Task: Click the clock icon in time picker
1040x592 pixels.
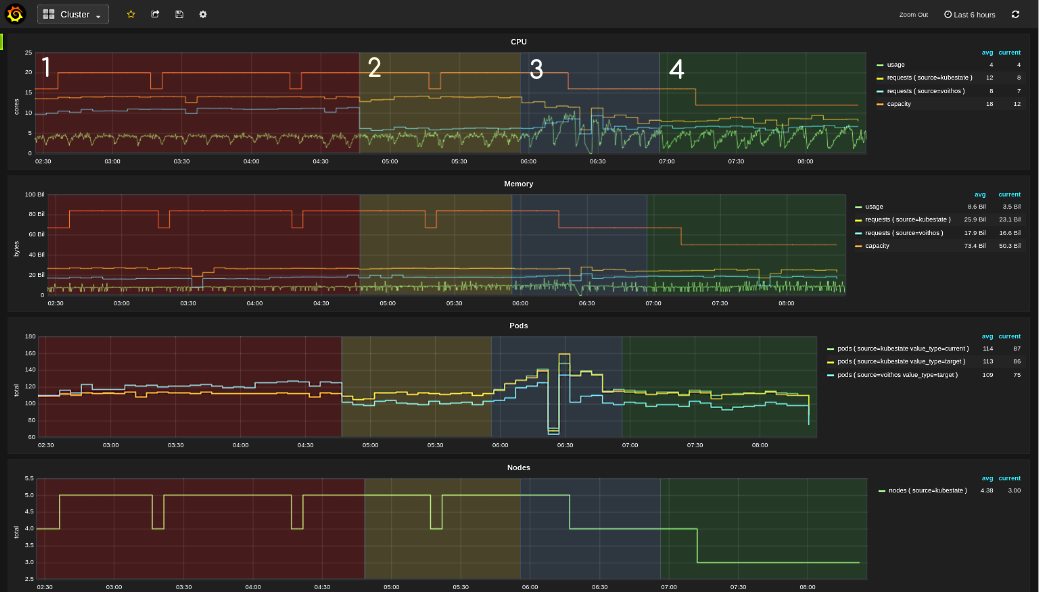Action: [947, 14]
